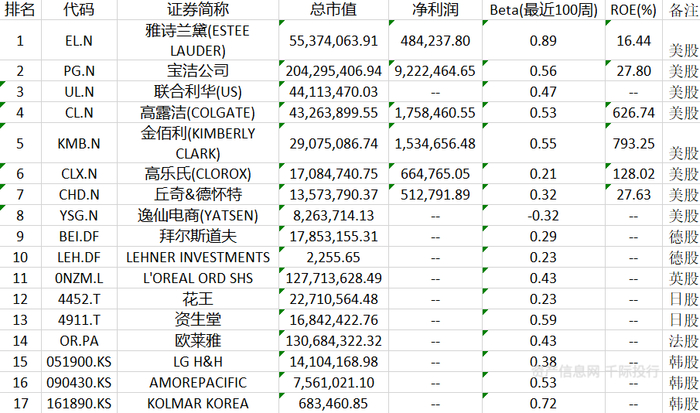This screenshot has width=700, height=413.
Task: Click the 0NZM.L code cell
Action: tap(79, 279)
